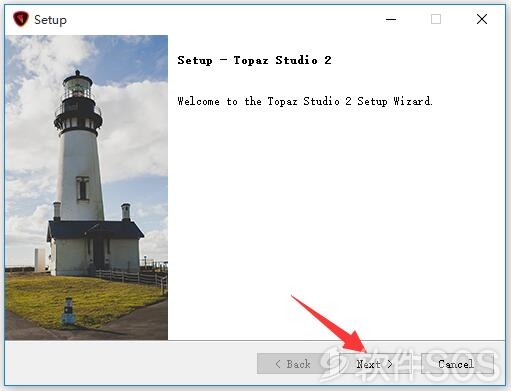Click the maximize box in the title bar
511x391 pixels.
click(436, 19)
